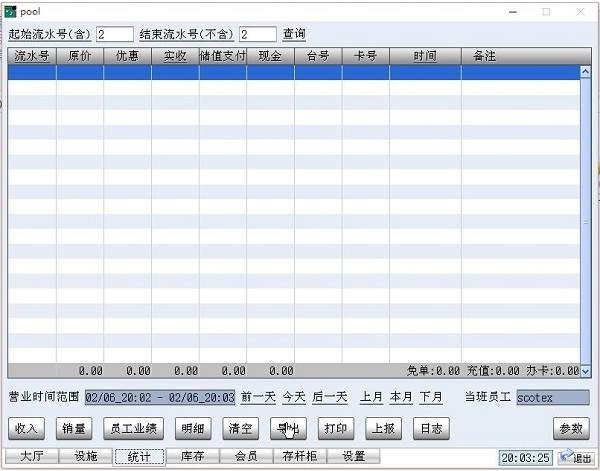Image resolution: width=600 pixels, height=471 pixels.
Task: Click the 充值:0.00 summary text
Action: click(493, 371)
